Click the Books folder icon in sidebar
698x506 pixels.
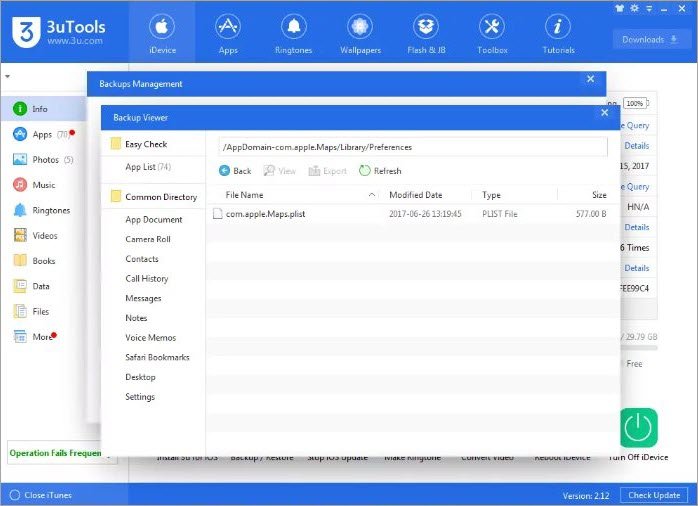point(20,260)
